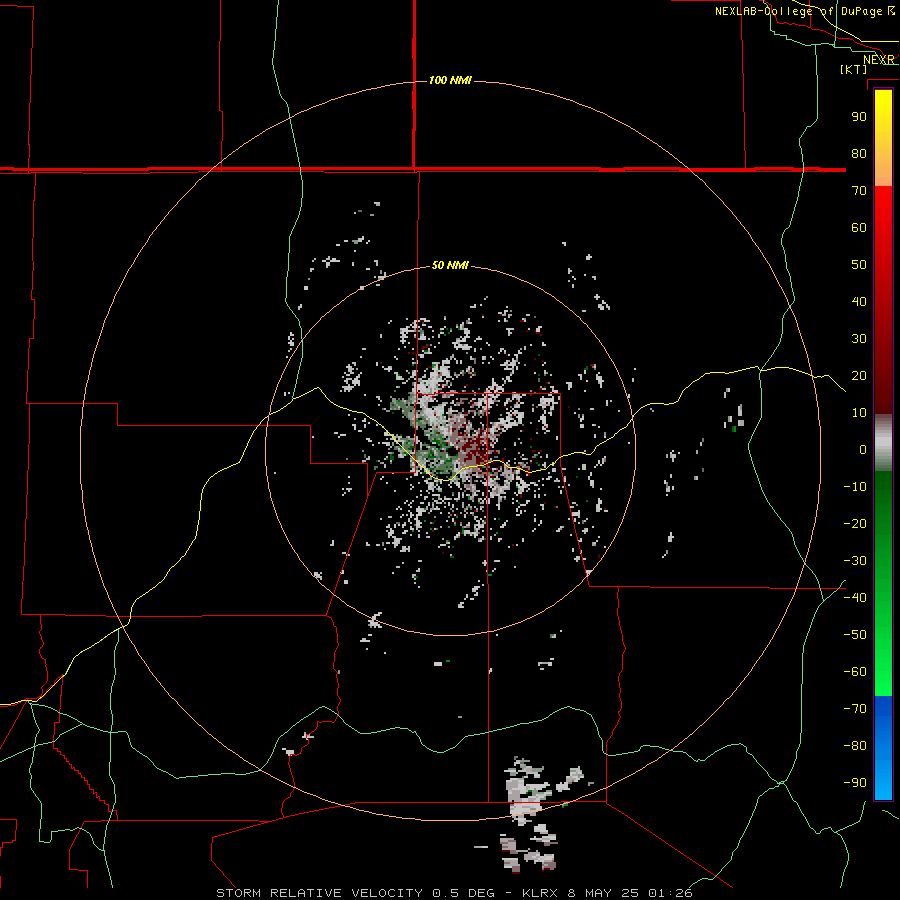The height and width of the screenshot is (900, 900).
Task: Select the positive 50 scale value
Action: 859,265
